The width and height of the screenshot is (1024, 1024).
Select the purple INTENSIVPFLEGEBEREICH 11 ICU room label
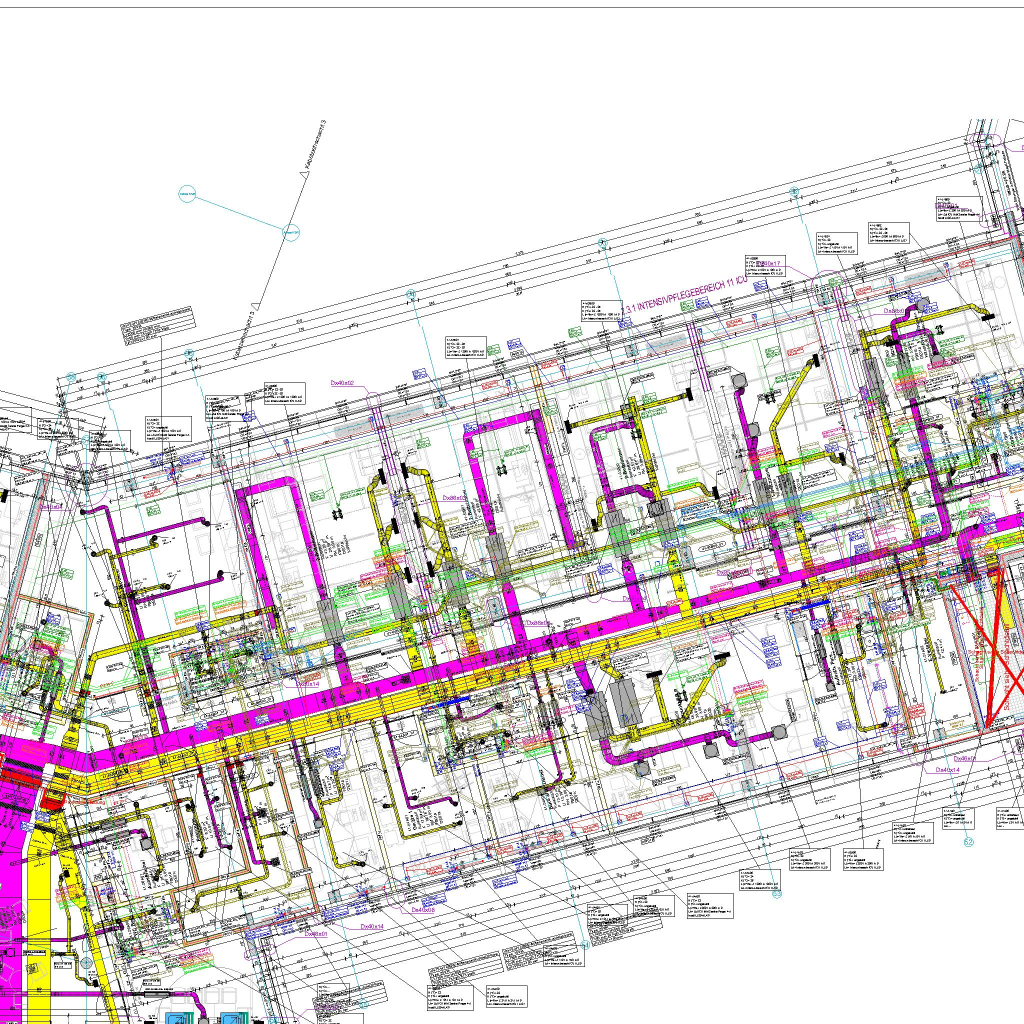tap(686, 296)
